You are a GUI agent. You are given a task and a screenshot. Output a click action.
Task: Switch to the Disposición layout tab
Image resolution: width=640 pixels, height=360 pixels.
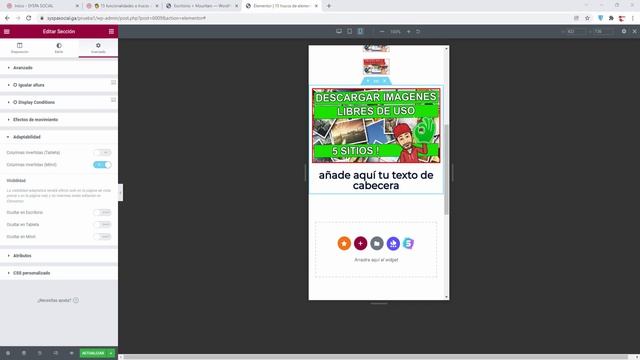pyautogui.click(x=20, y=48)
